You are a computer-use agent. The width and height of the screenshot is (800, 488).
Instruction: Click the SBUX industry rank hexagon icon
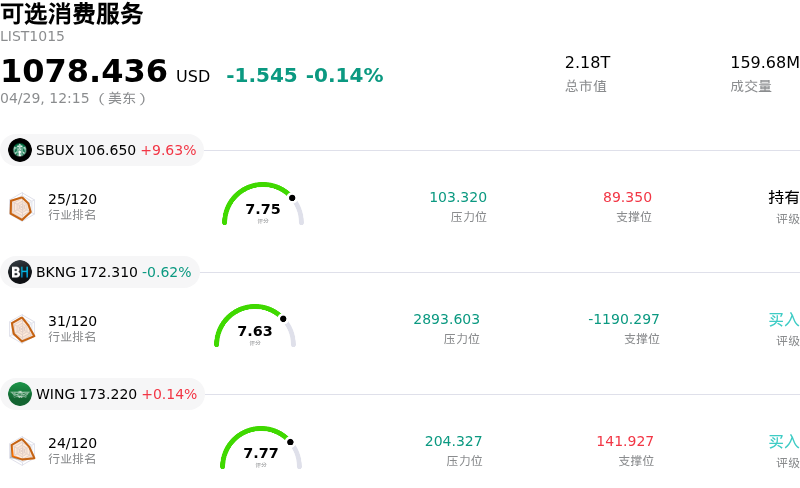click(x=21, y=207)
